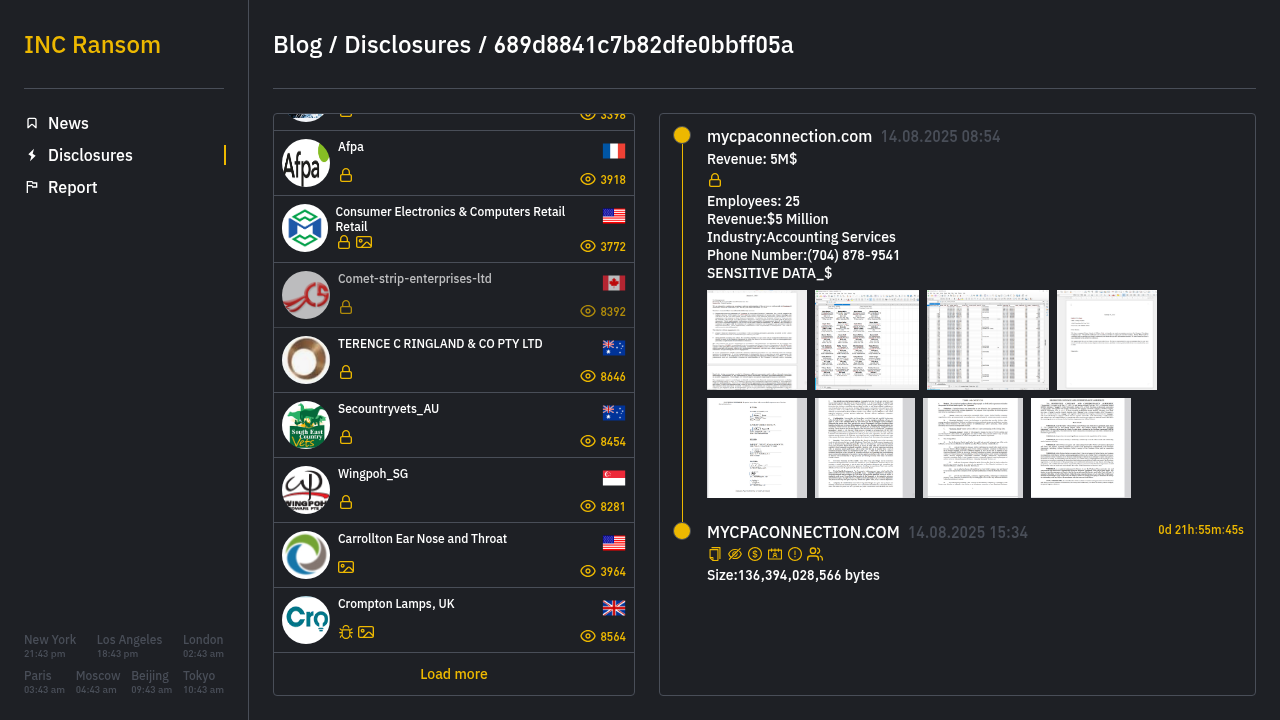Open the second spreadsheet thumbnail in top row
Screen dimensions: 1280x720
point(867,340)
